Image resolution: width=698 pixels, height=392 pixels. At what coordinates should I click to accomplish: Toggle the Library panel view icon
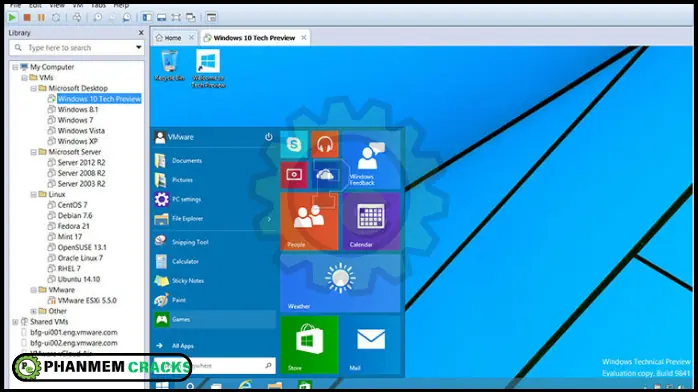pyautogui.click(x=147, y=17)
